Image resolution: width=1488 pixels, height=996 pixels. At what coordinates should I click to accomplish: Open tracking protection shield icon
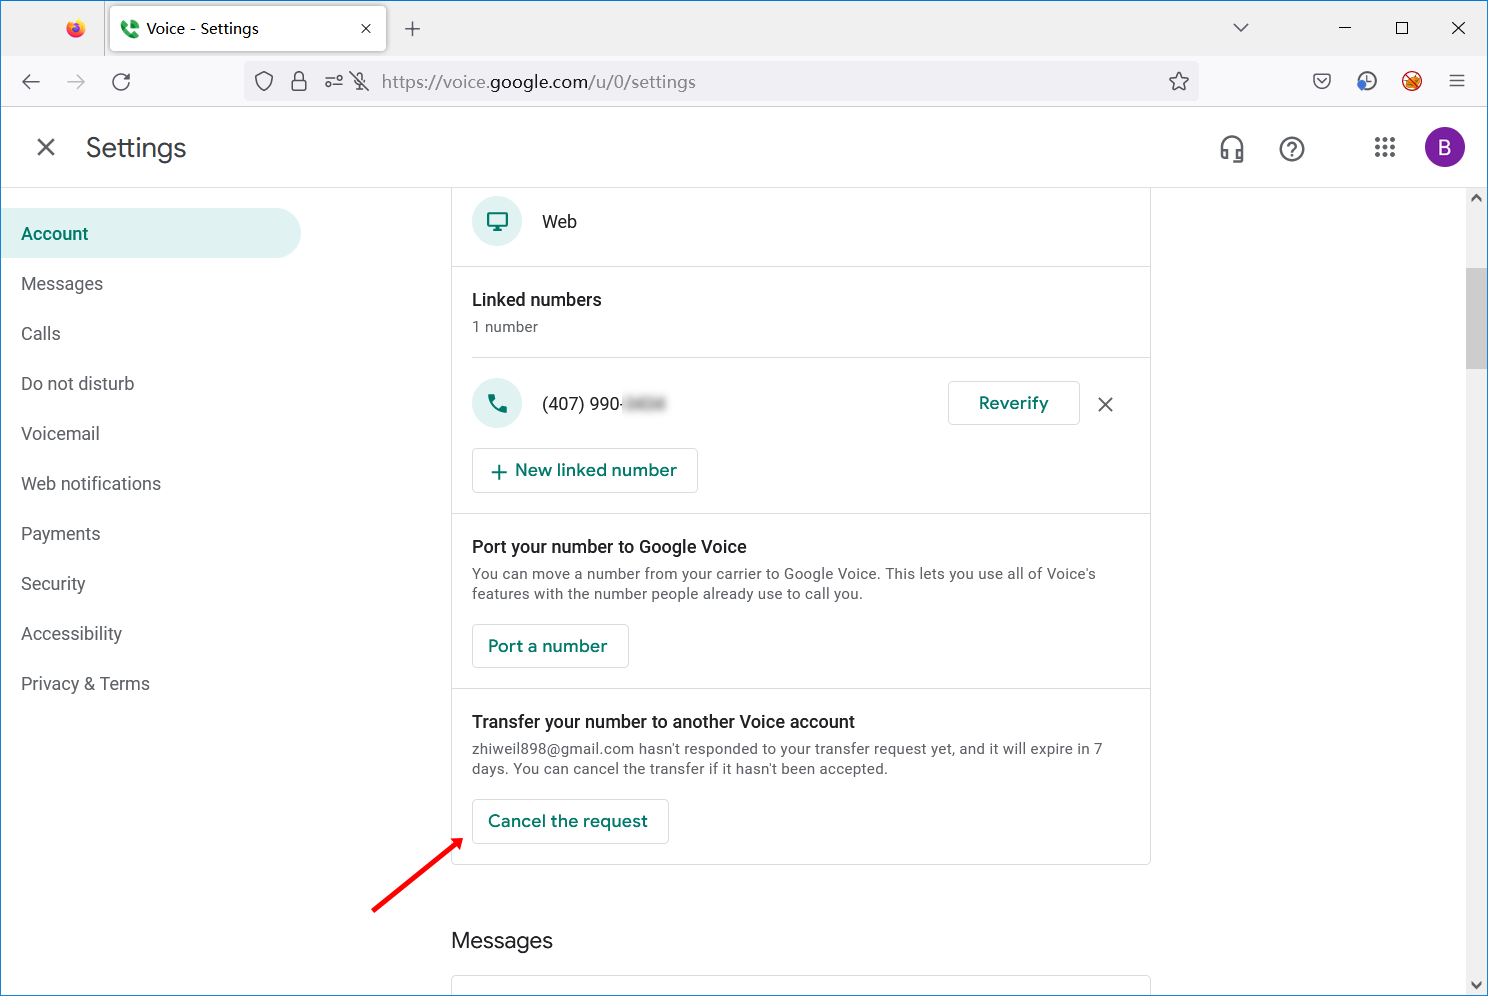click(264, 82)
